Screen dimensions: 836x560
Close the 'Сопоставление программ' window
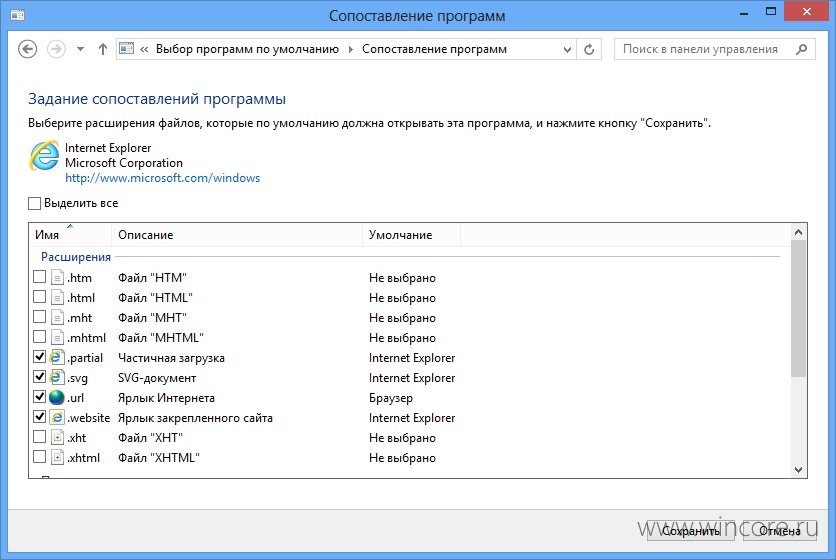(x=807, y=11)
